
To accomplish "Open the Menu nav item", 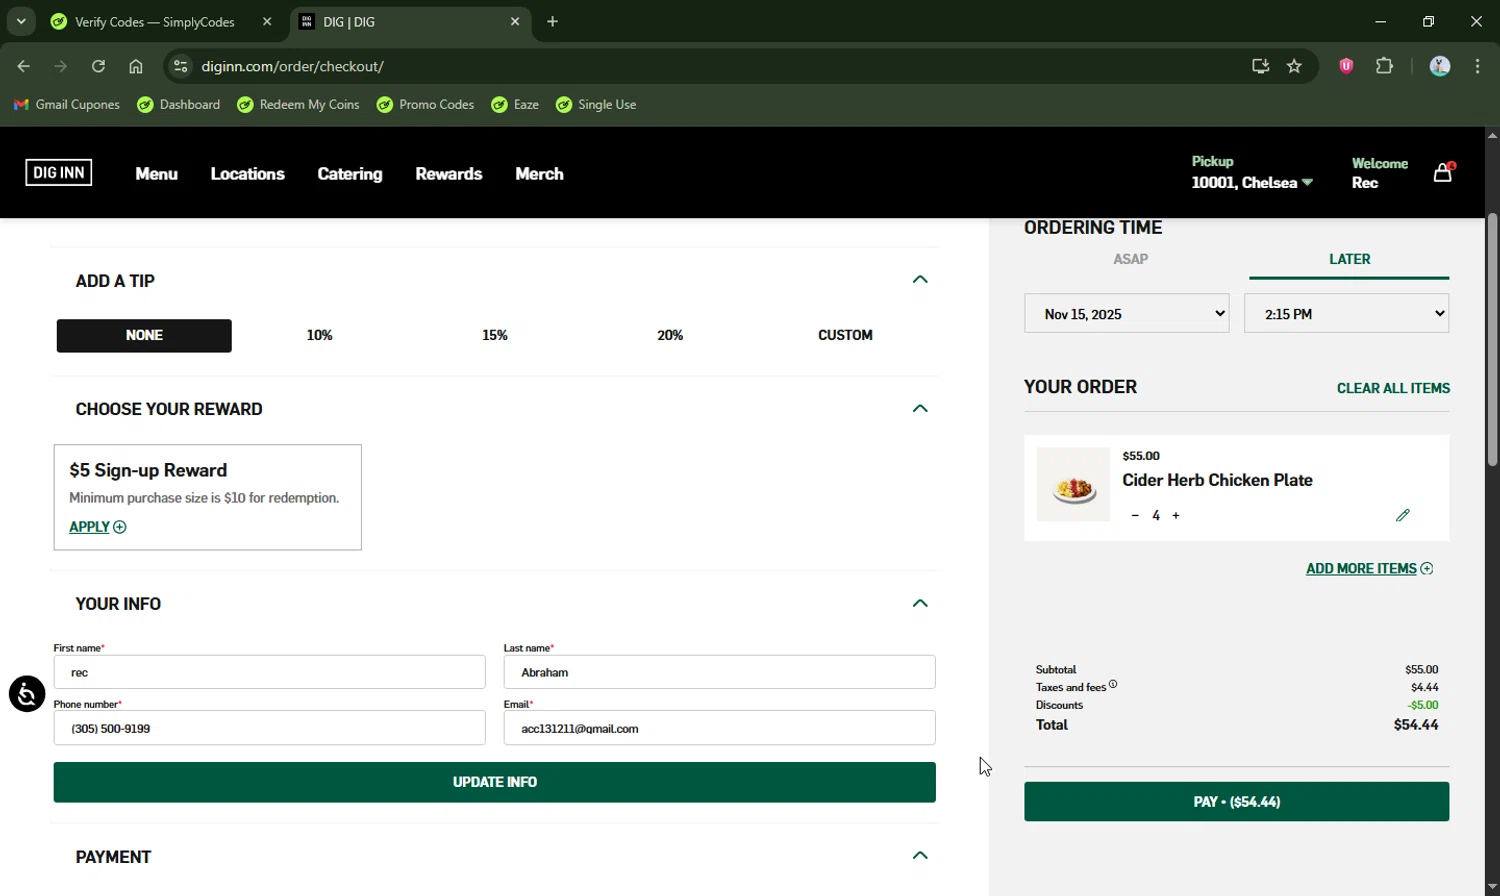I will 157,174.
